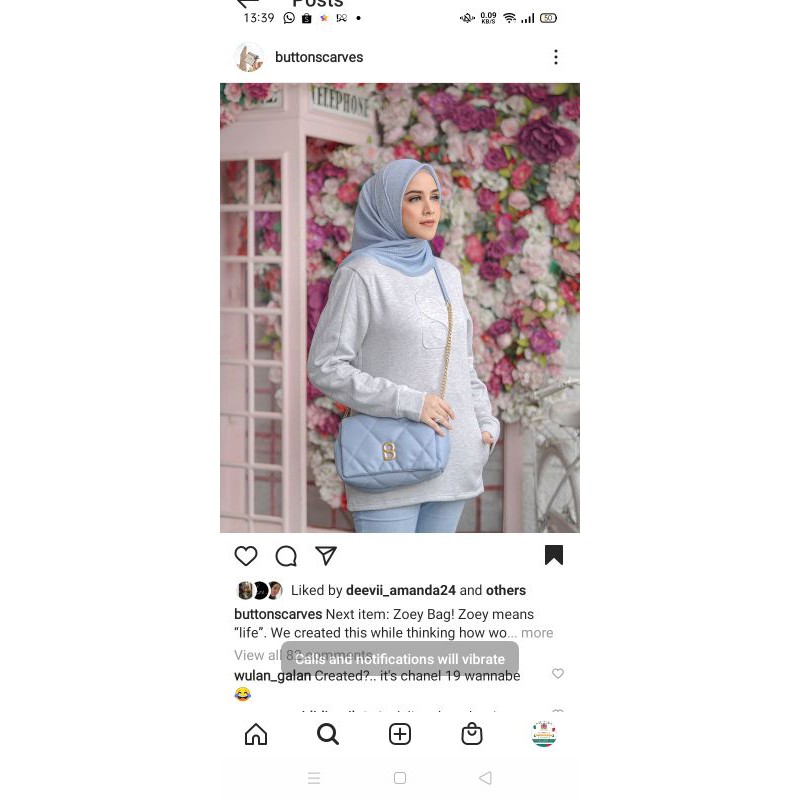
Task: Like wulan_galan's comment with small heart
Action: tap(558, 673)
